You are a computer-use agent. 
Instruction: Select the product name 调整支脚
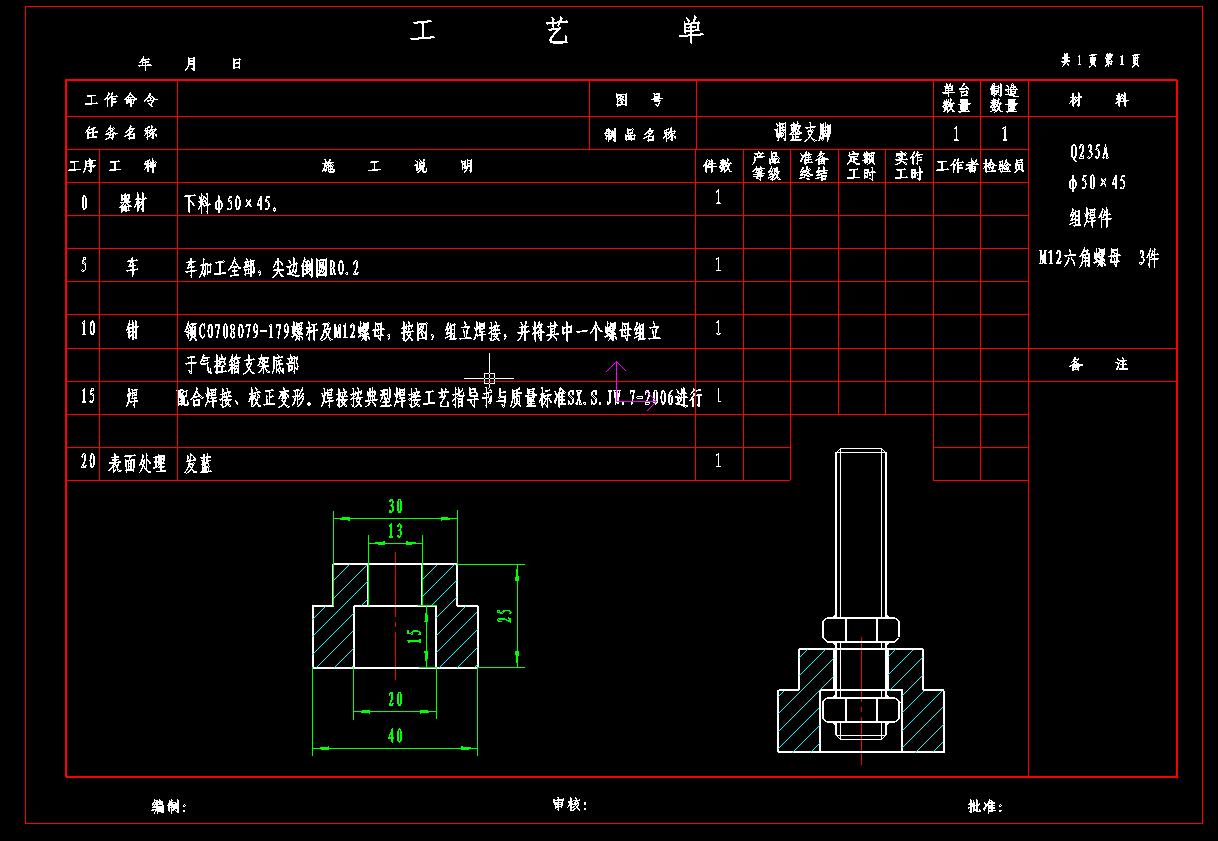(x=803, y=132)
